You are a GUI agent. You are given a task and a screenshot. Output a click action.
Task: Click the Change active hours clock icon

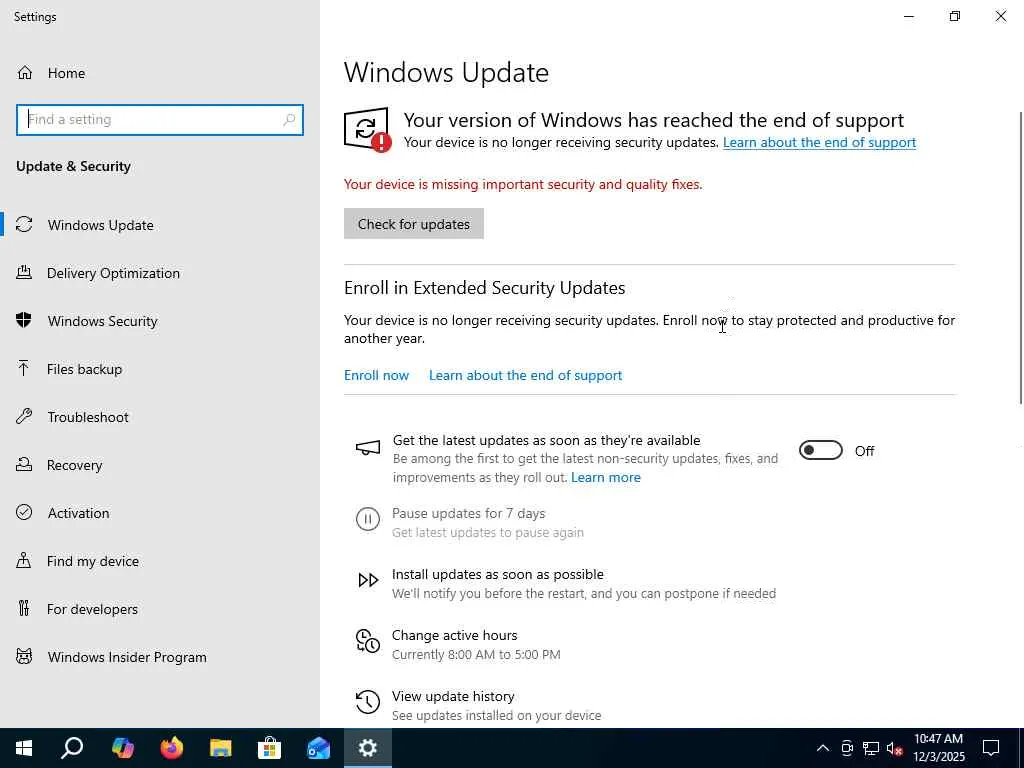(x=368, y=641)
